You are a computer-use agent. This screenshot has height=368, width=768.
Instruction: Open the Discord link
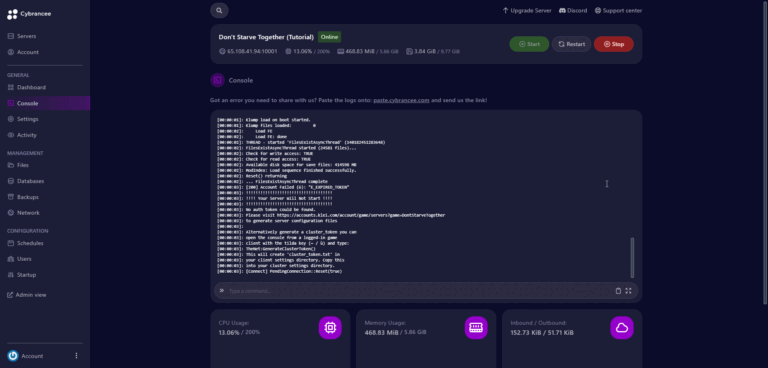[x=573, y=10]
